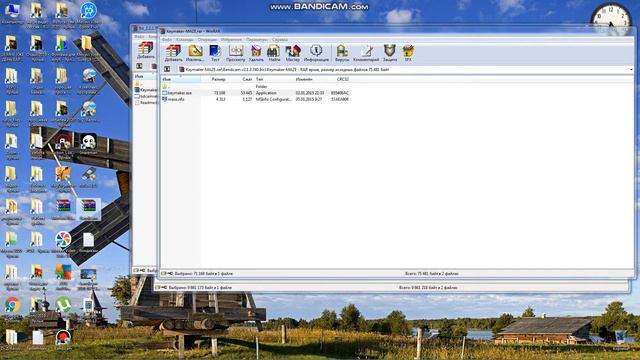This screenshot has height=360, width=640.
Task: Click the Добавить icon in the back WinRAR window
Action: coord(145,51)
